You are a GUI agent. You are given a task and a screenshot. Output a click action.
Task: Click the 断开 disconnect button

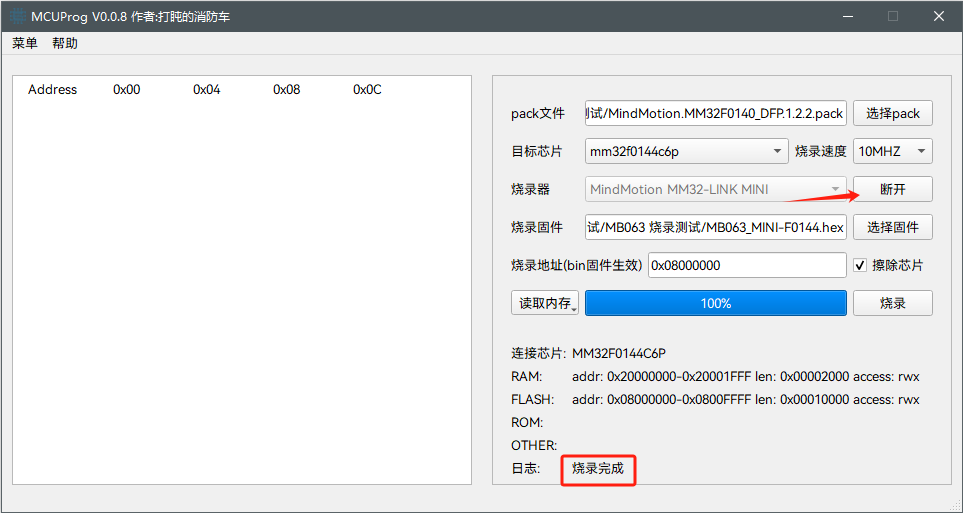pyautogui.click(x=892, y=190)
